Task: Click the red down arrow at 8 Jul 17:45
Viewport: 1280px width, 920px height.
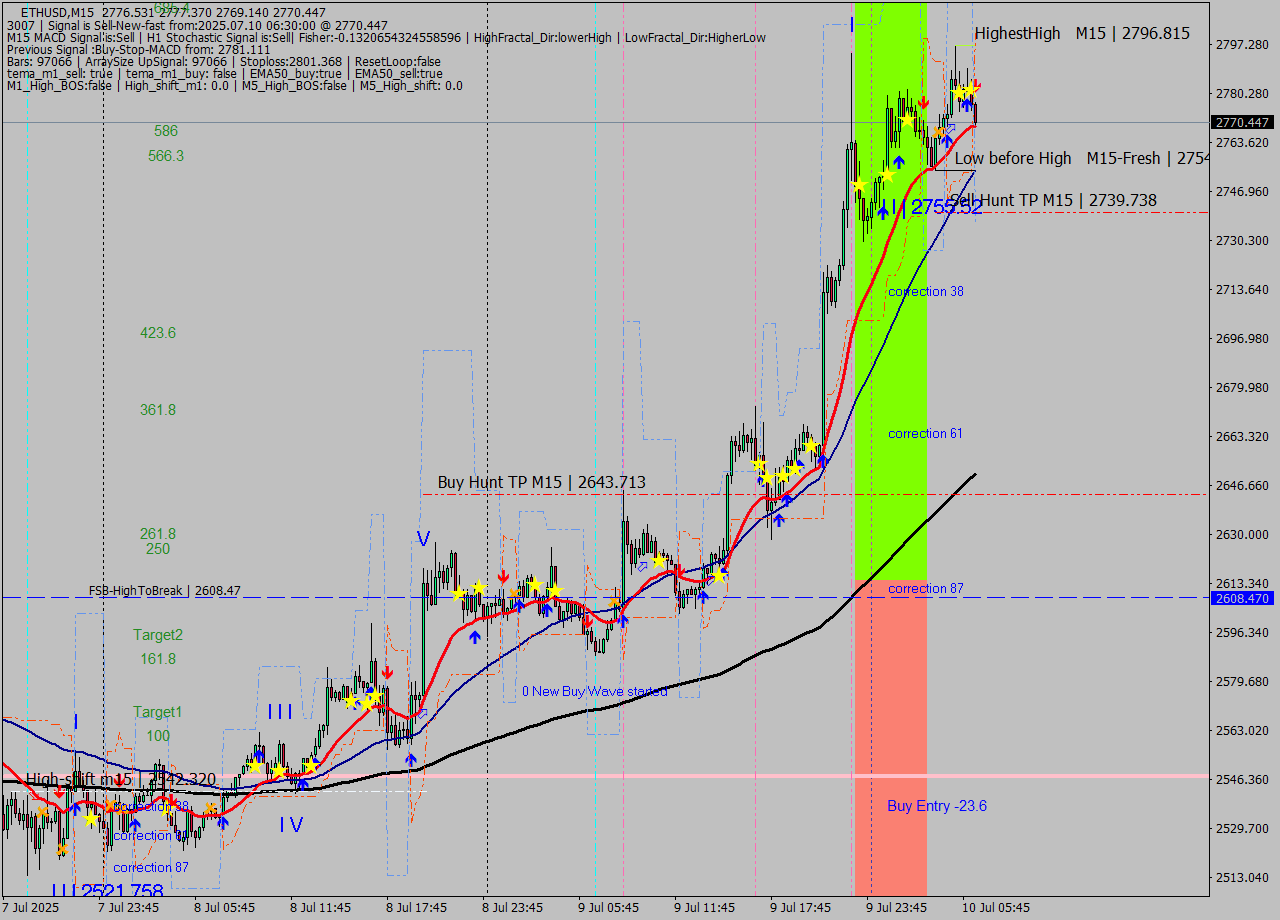Action: [x=388, y=670]
